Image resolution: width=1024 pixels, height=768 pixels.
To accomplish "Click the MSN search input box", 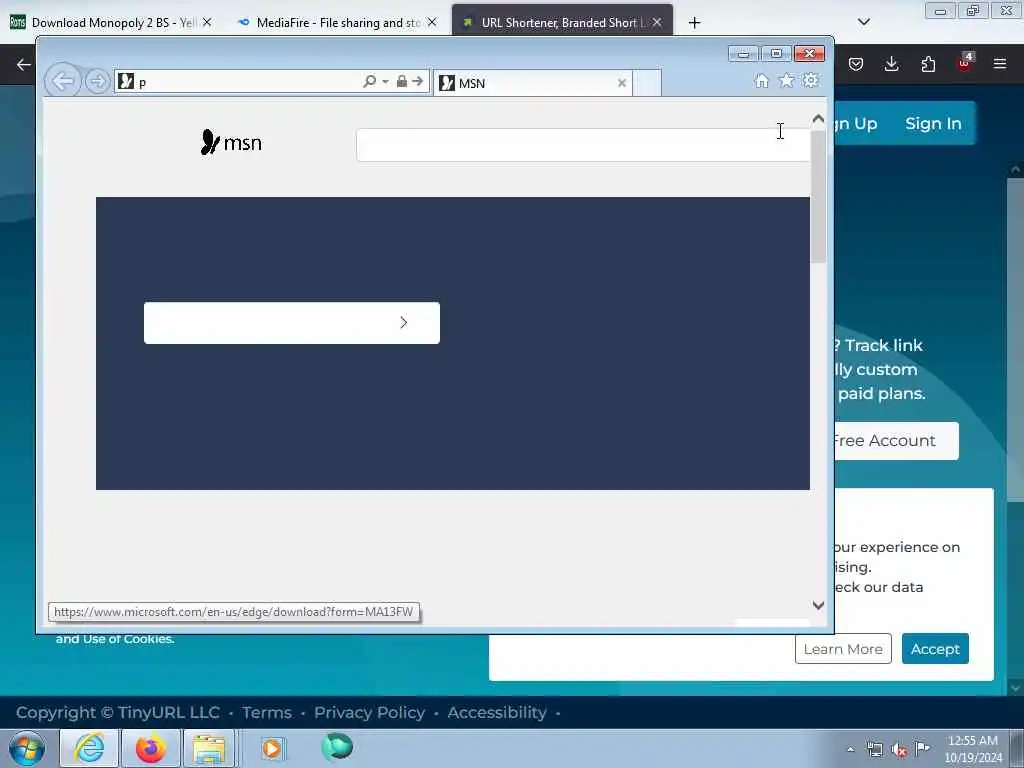I will click(x=583, y=145).
